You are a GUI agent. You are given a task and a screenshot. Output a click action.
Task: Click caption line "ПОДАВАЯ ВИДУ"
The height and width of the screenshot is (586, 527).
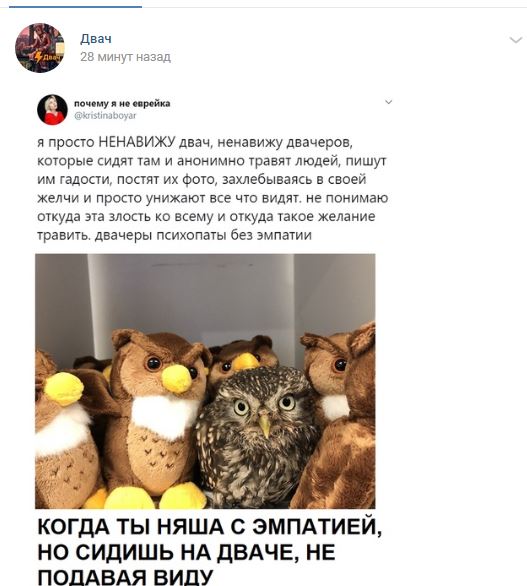click(125, 577)
